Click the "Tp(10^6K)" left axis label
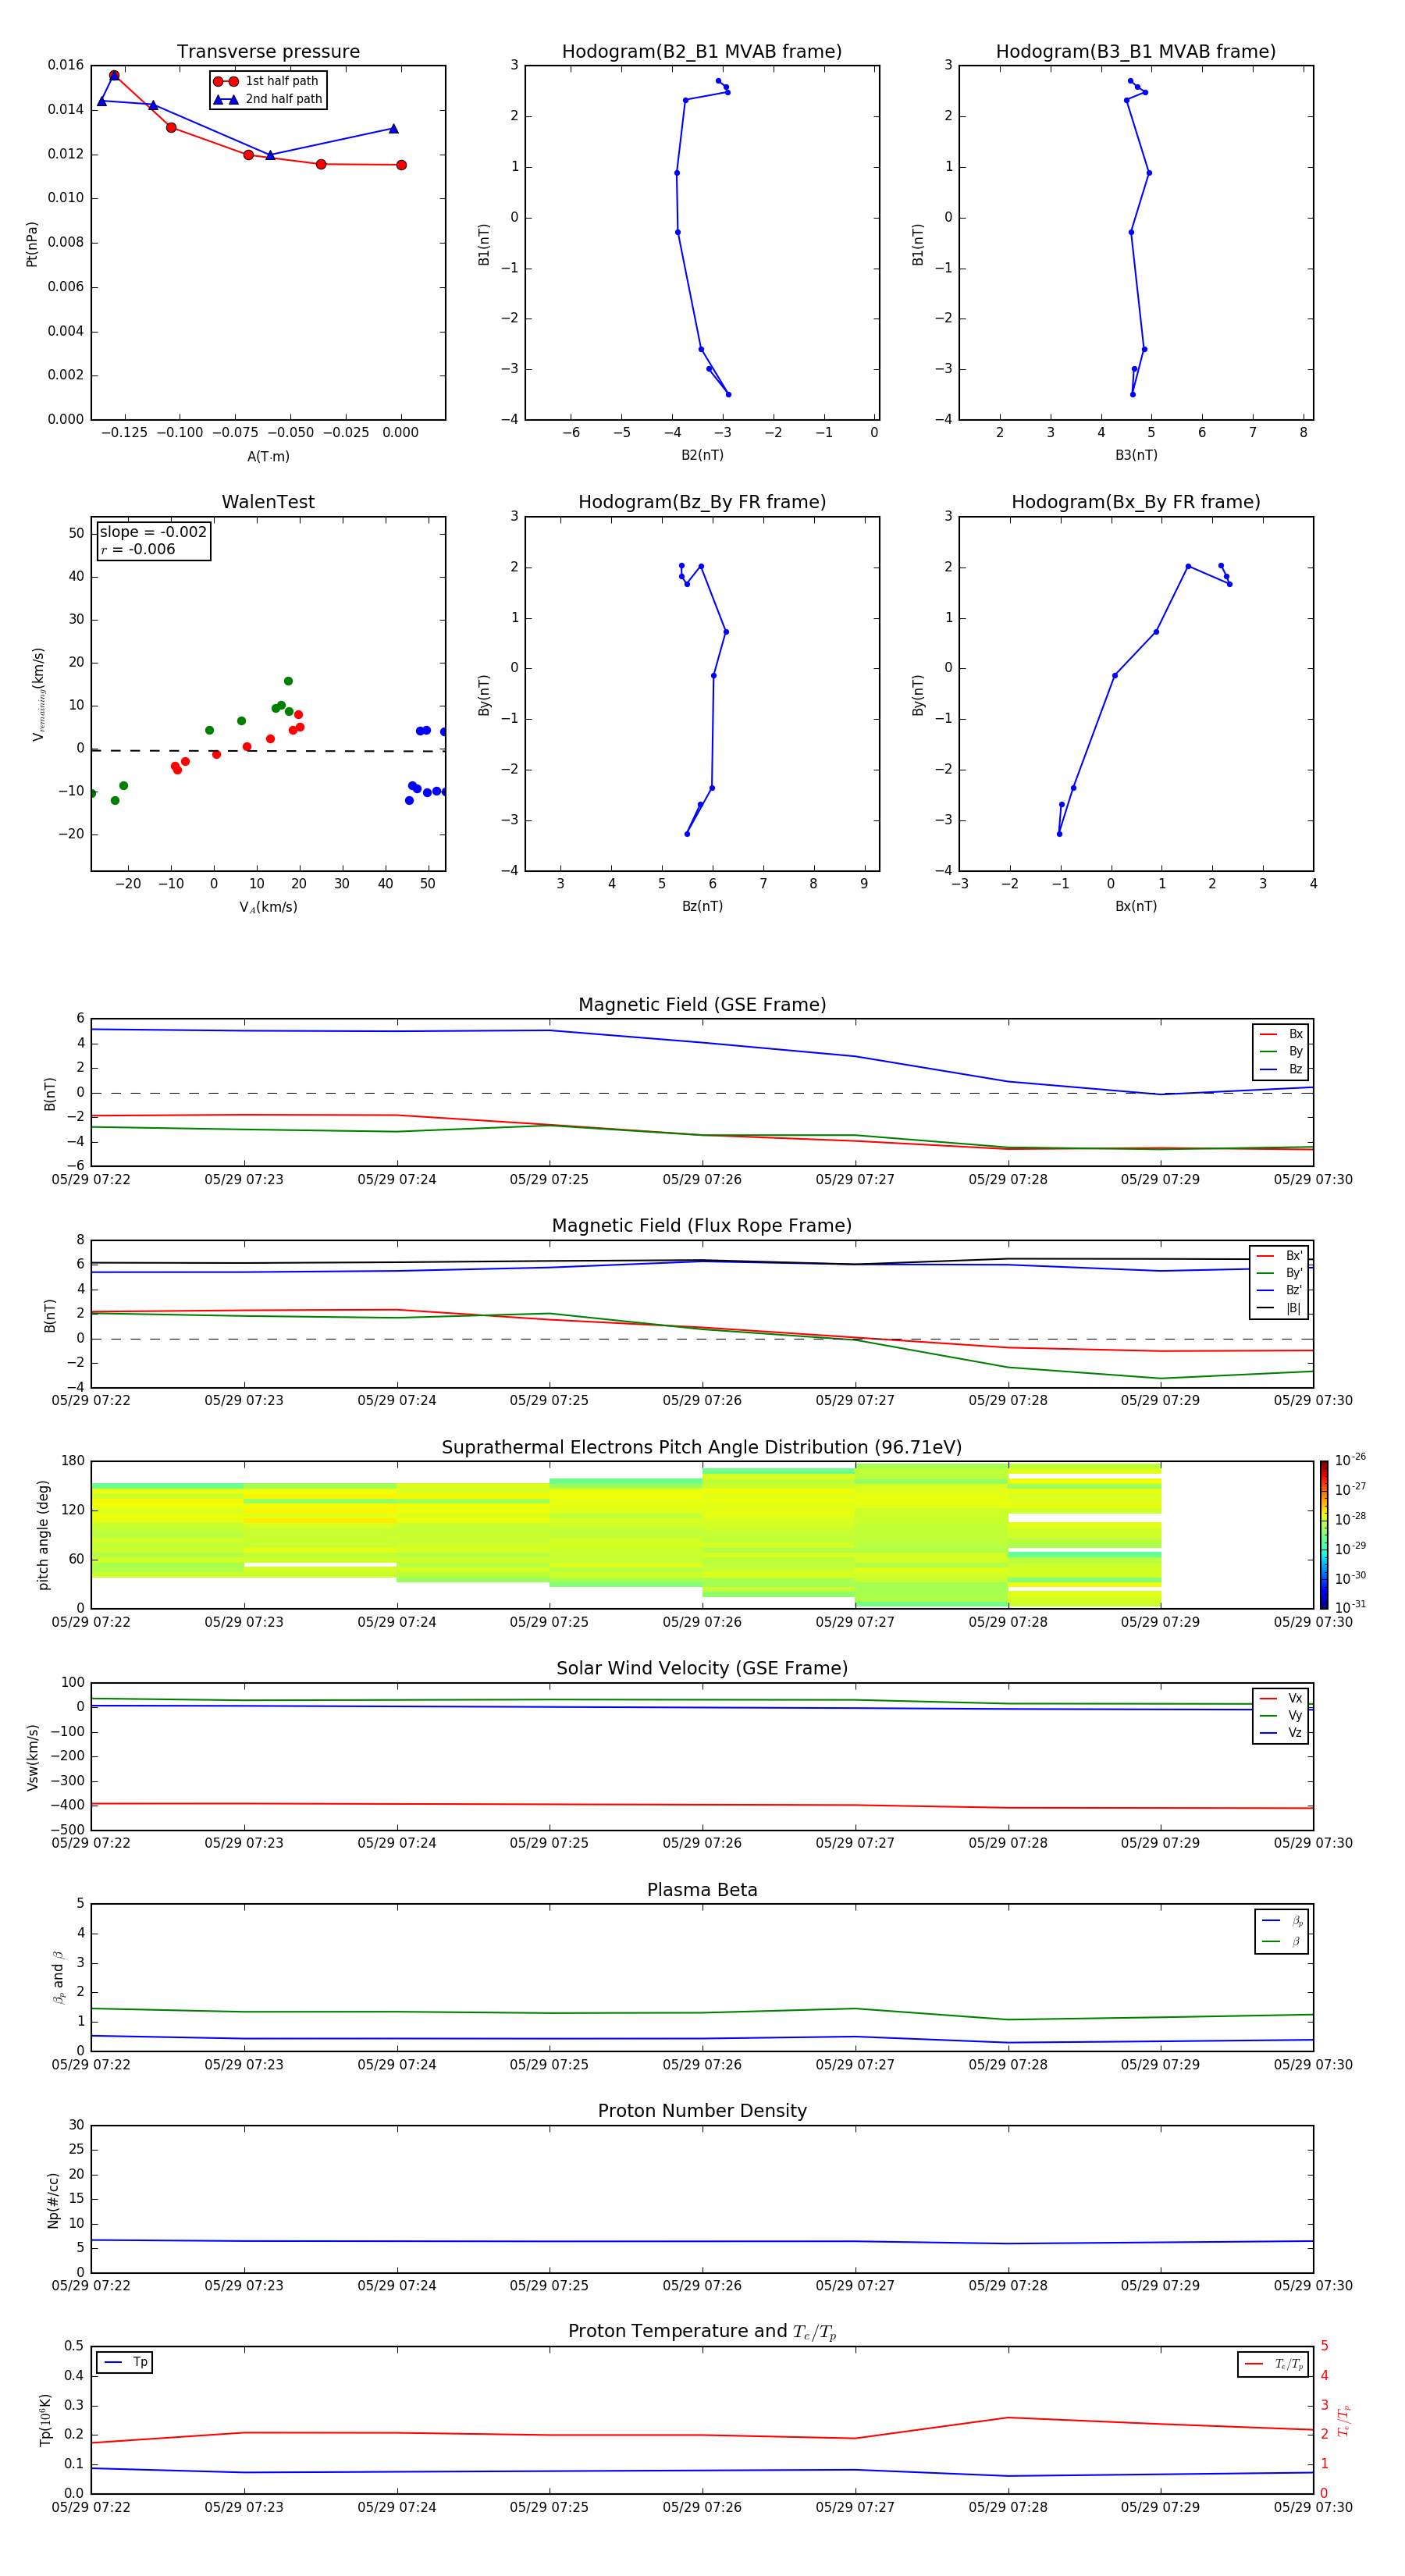The height and width of the screenshot is (2576, 1405). coord(45,2420)
